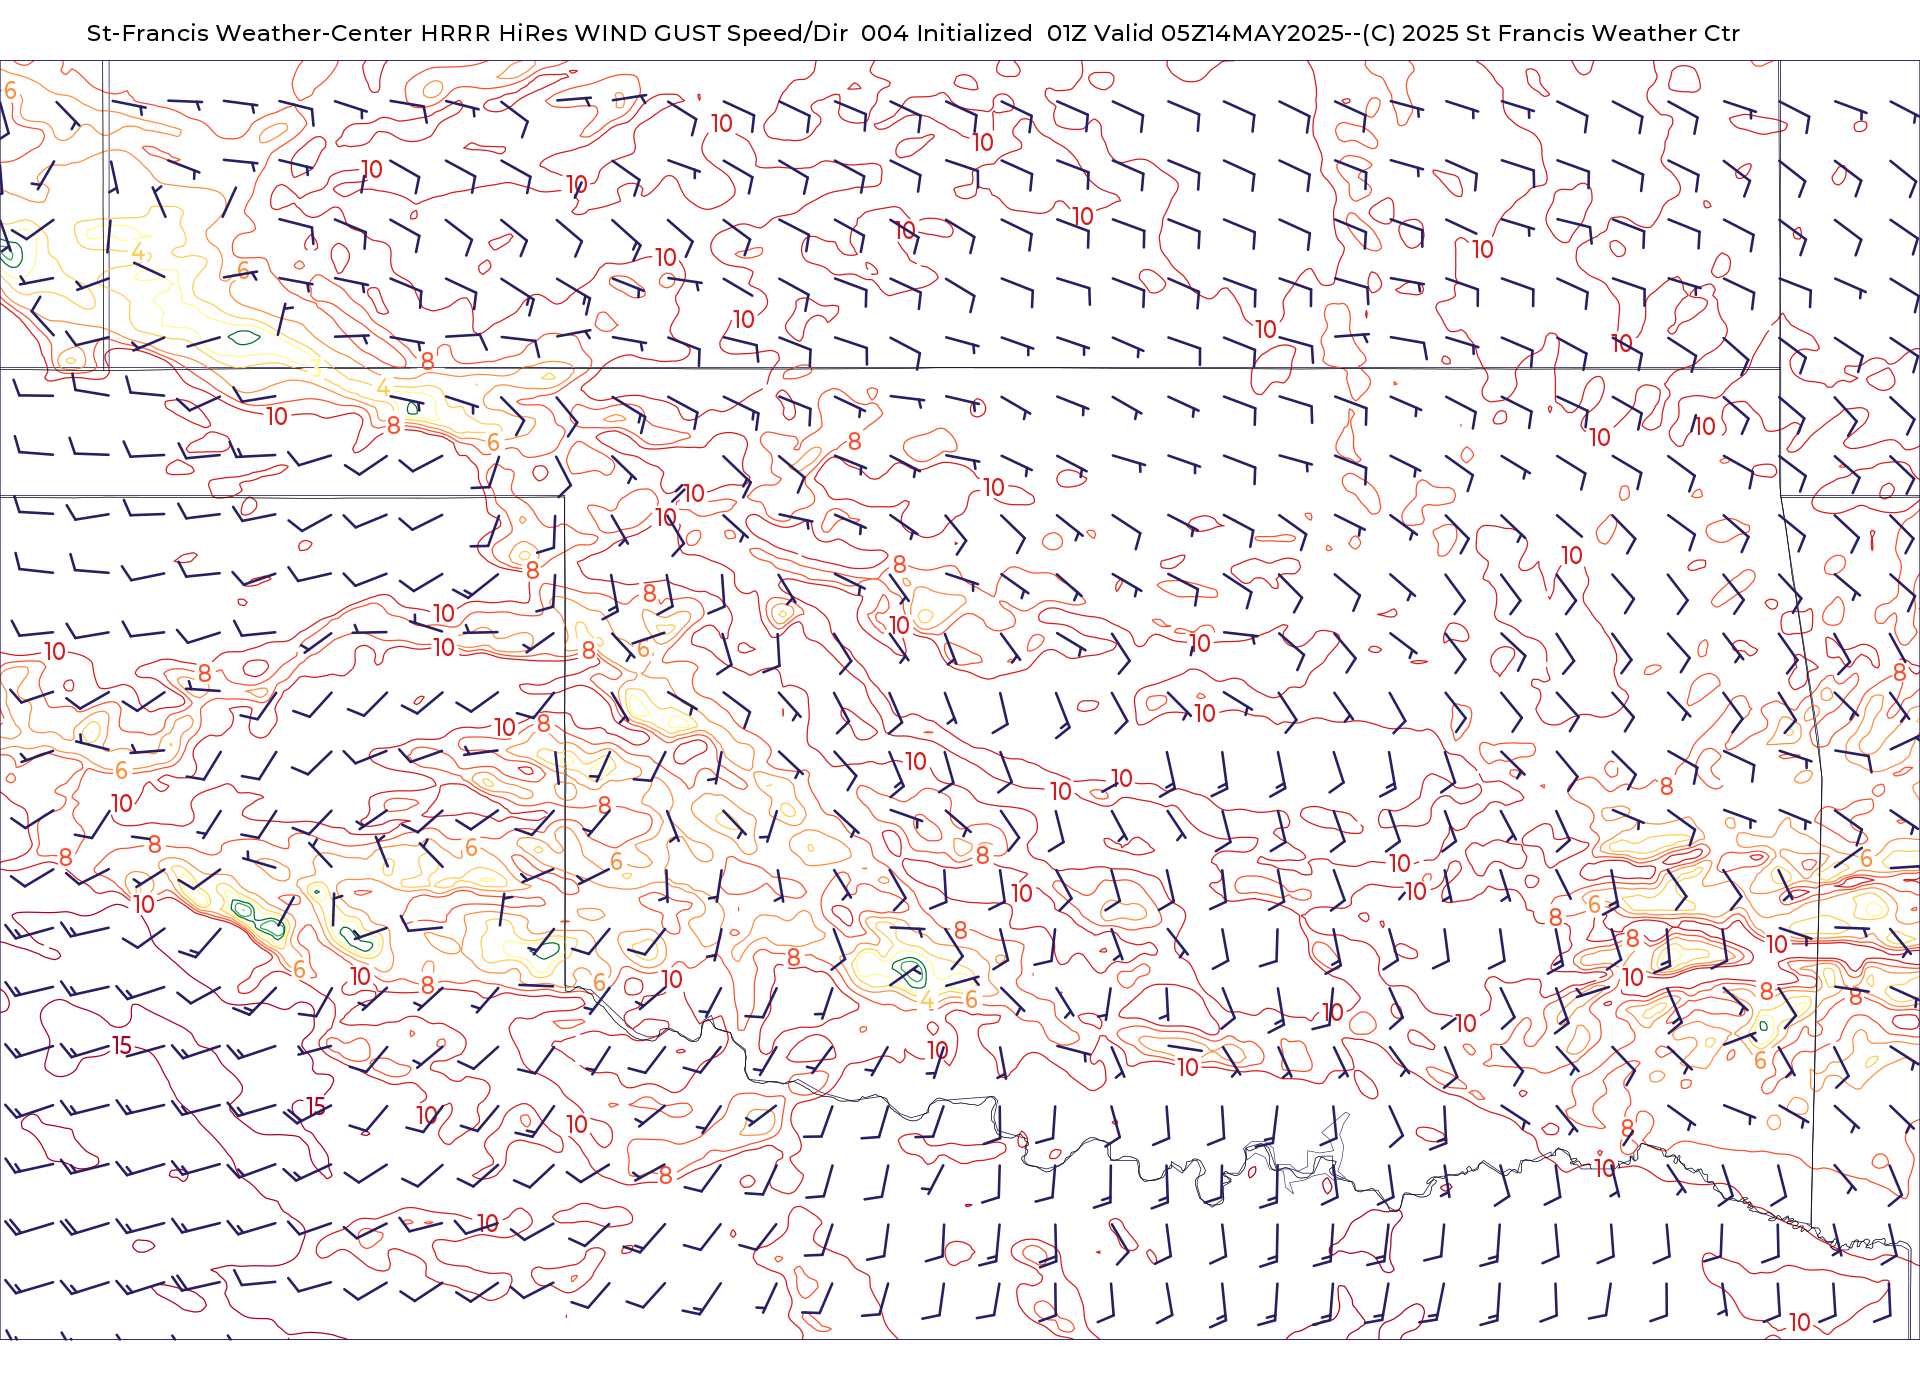1920x1400 pixels.
Task: Click the "HRRR HiRes WIND GUST Speed/Dir" heading text
Action: coord(634,33)
